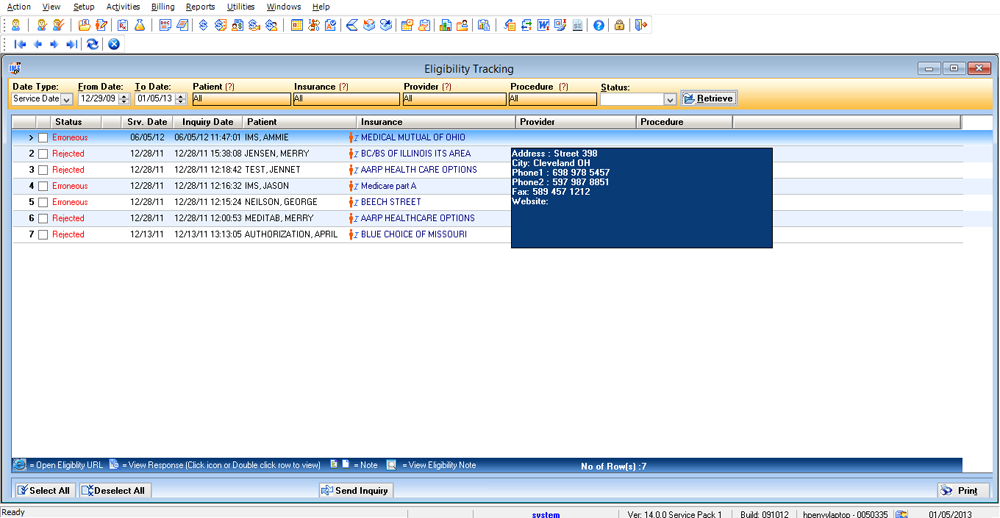Tick checkbox for TEST, JENNET row

[43, 170]
